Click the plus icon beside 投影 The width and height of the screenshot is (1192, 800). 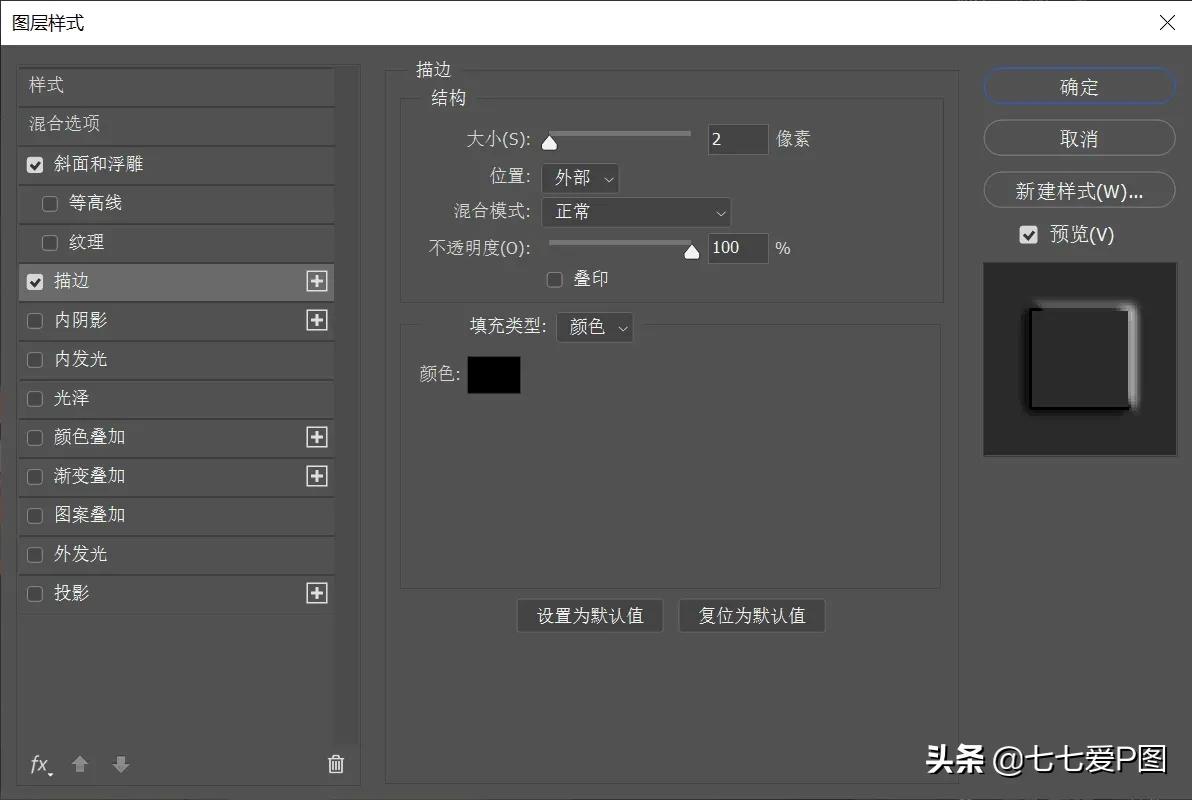(317, 593)
